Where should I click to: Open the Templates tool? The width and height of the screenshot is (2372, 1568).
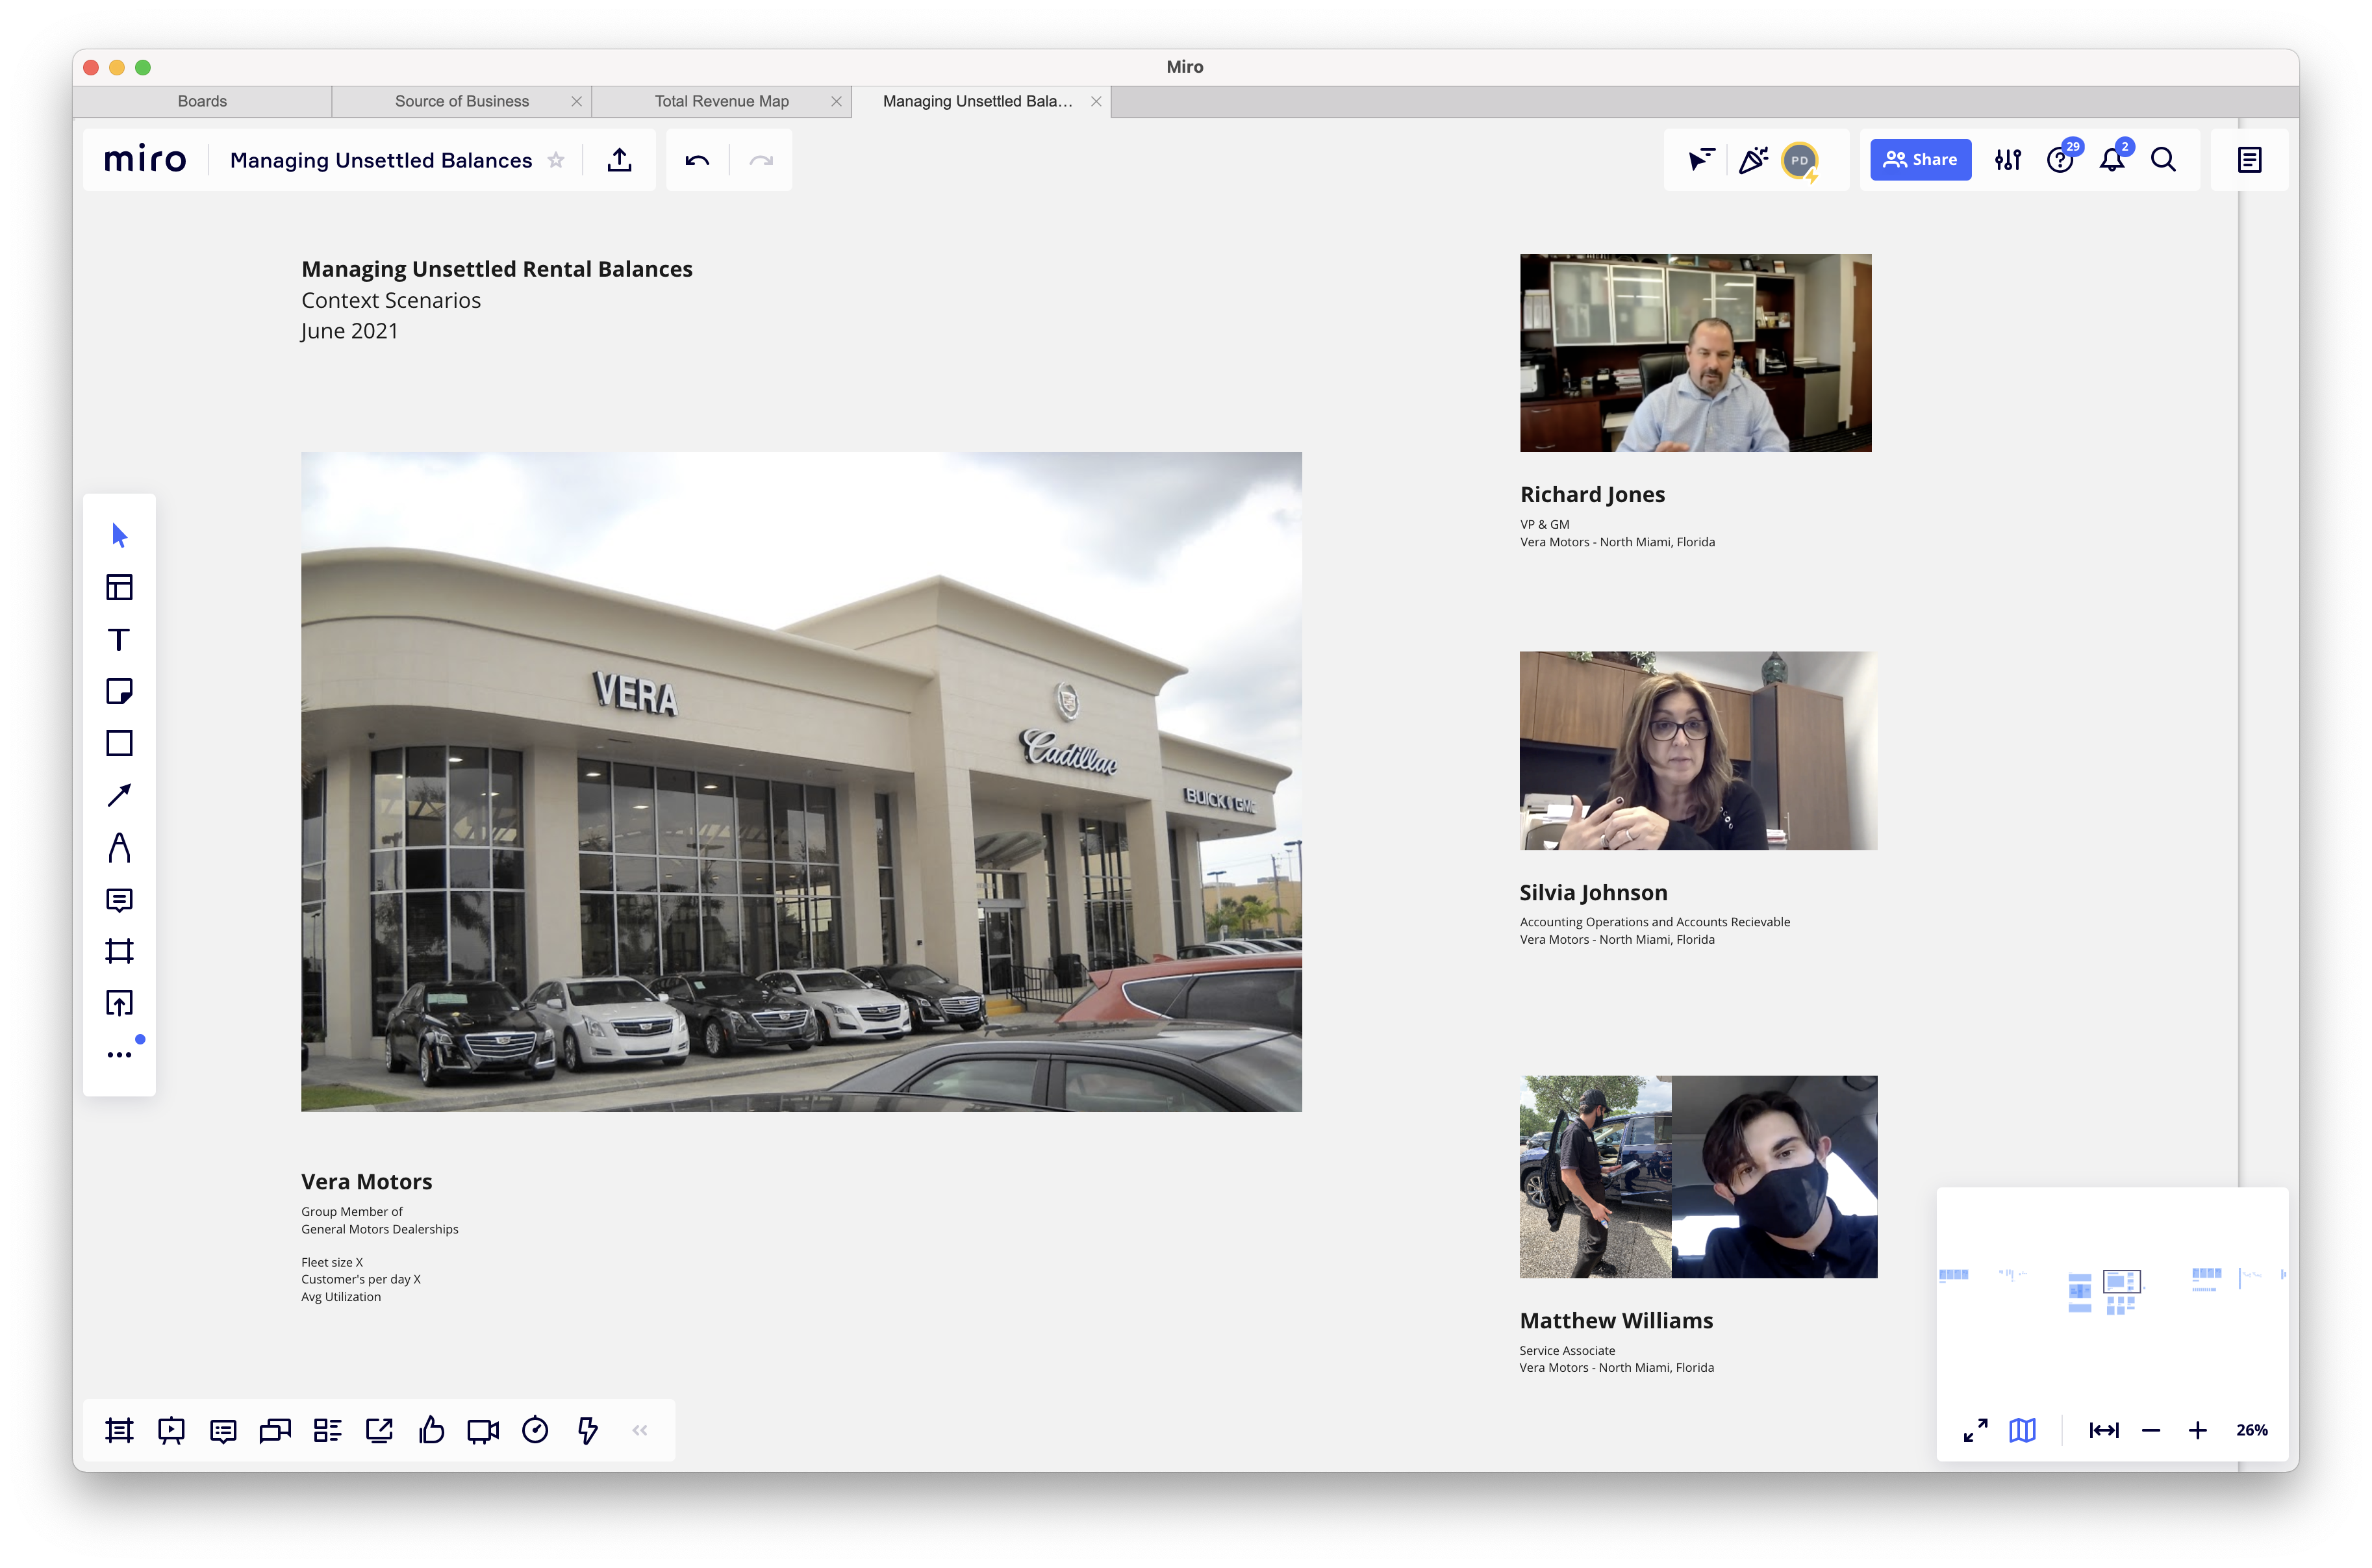coord(119,587)
